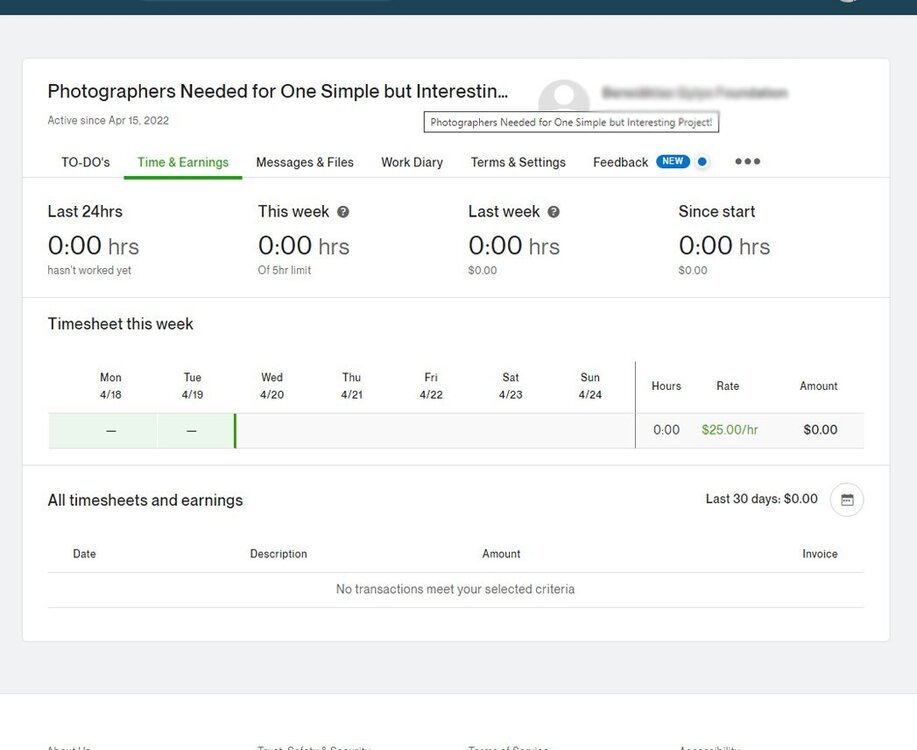The height and width of the screenshot is (750, 917).
Task: Click 'Last 30 days: $0.00' text
Action: tap(761, 499)
